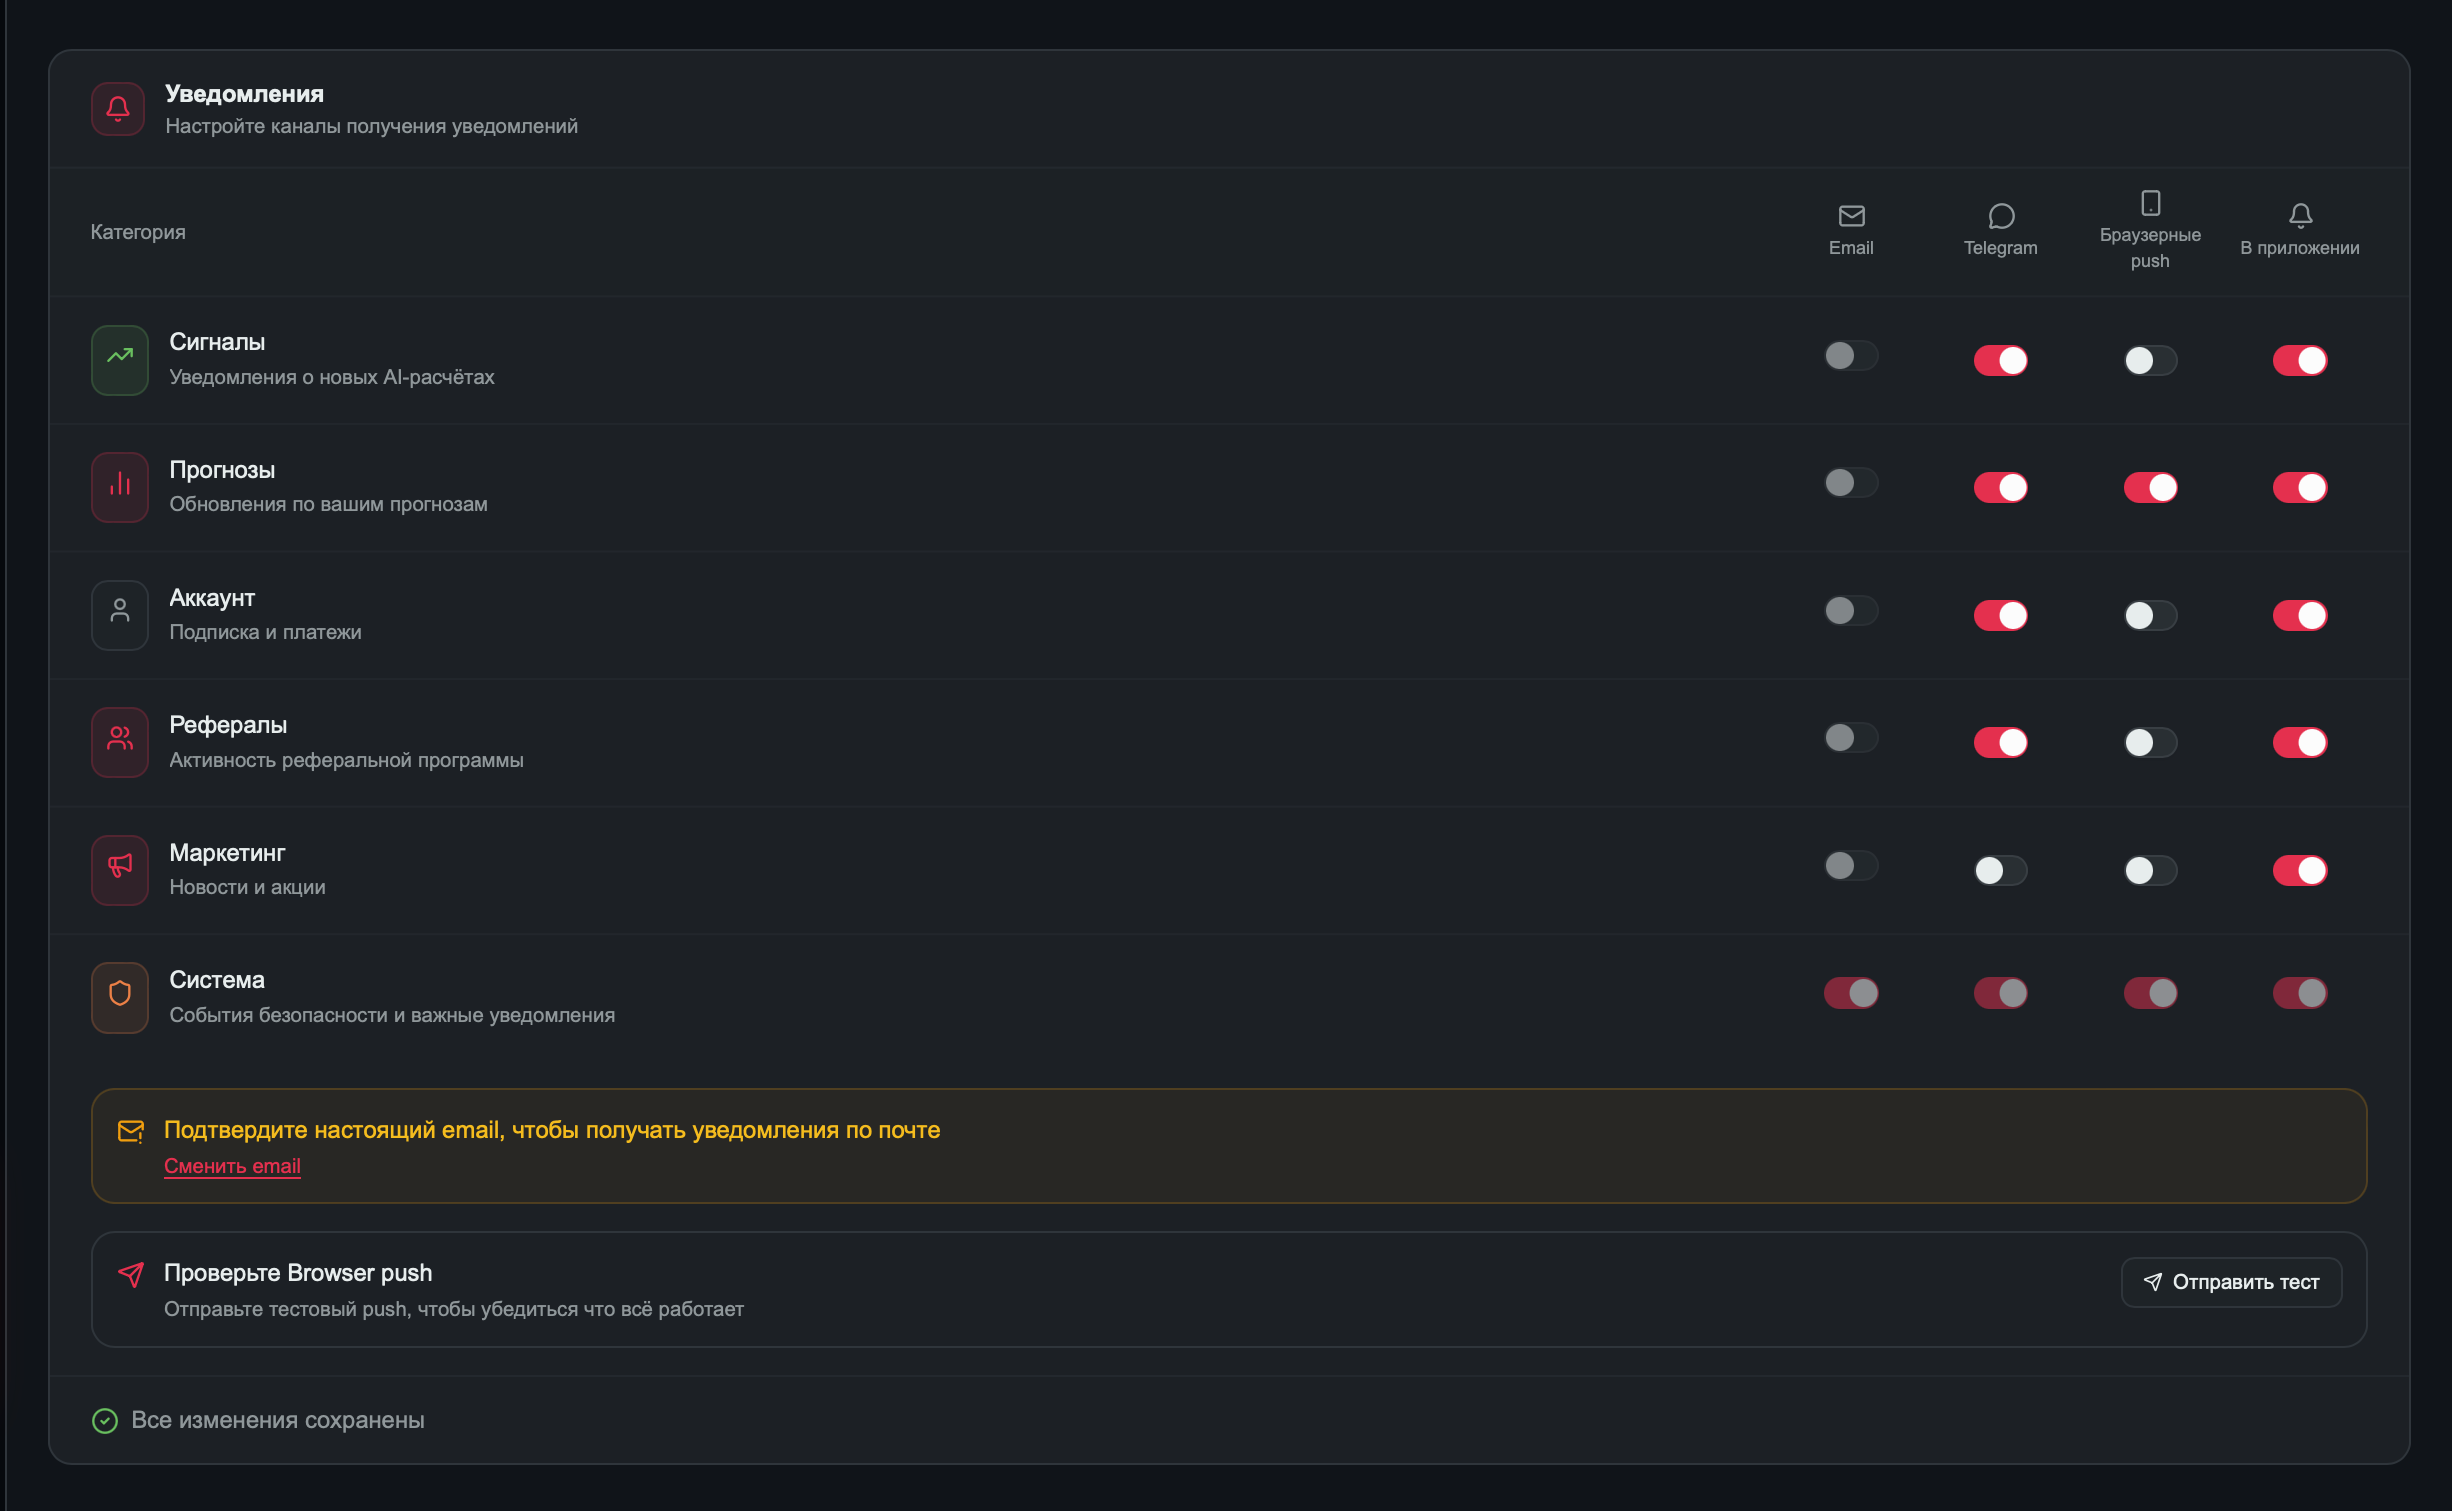
Task: Click the Telegram chat bubble column icon
Action: point(2001,215)
